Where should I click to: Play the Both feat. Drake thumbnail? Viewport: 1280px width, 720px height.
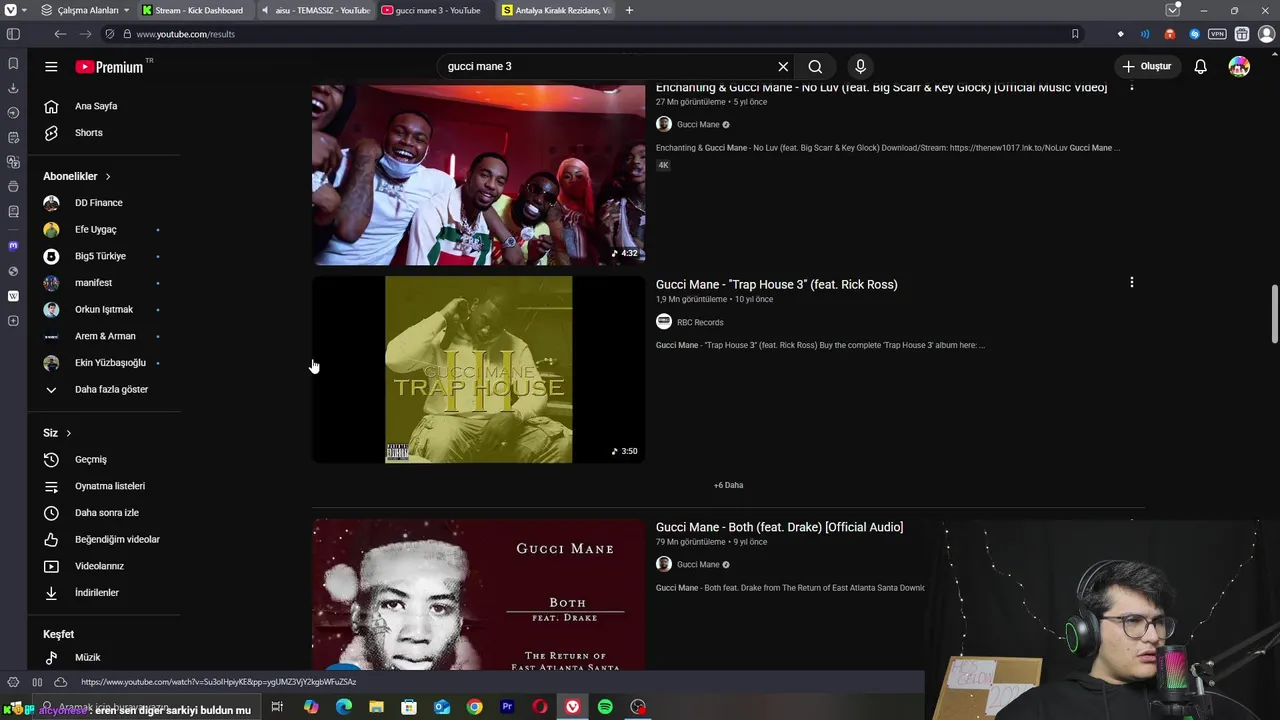[x=478, y=595]
